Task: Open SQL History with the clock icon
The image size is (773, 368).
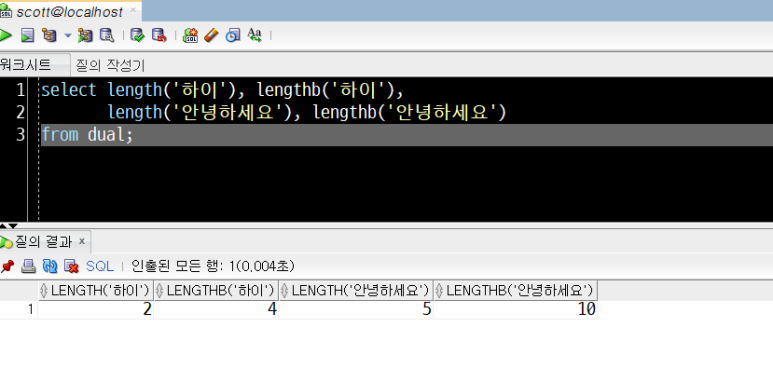Action: pos(233,35)
